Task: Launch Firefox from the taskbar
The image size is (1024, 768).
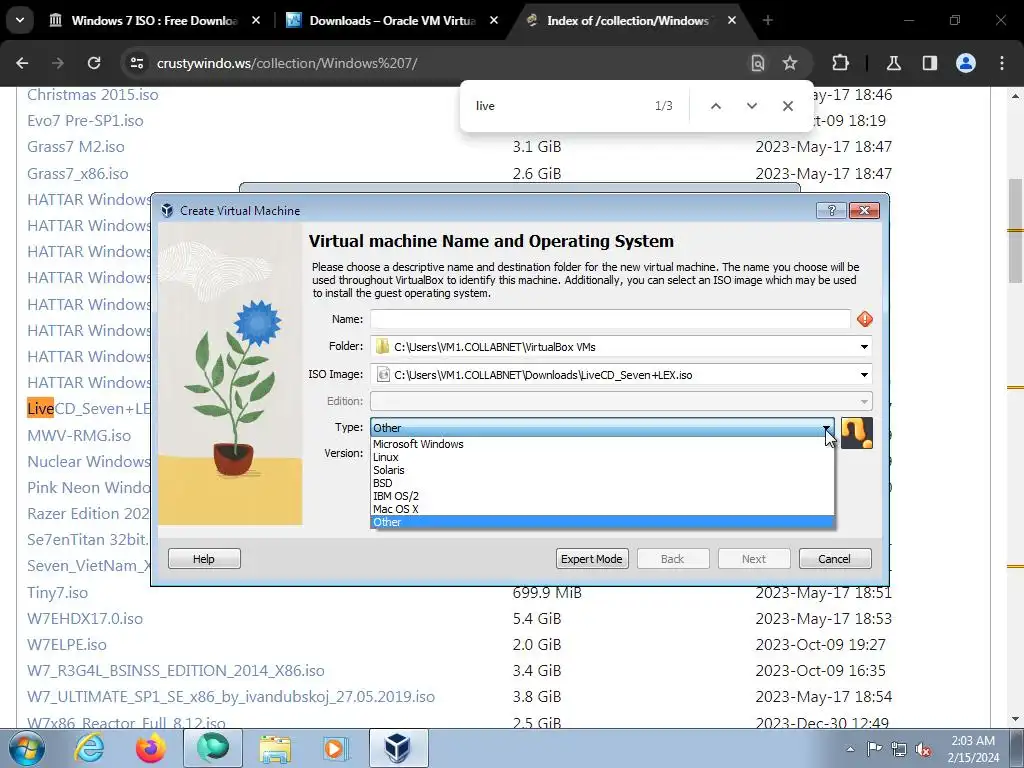Action: click(x=151, y=748)
